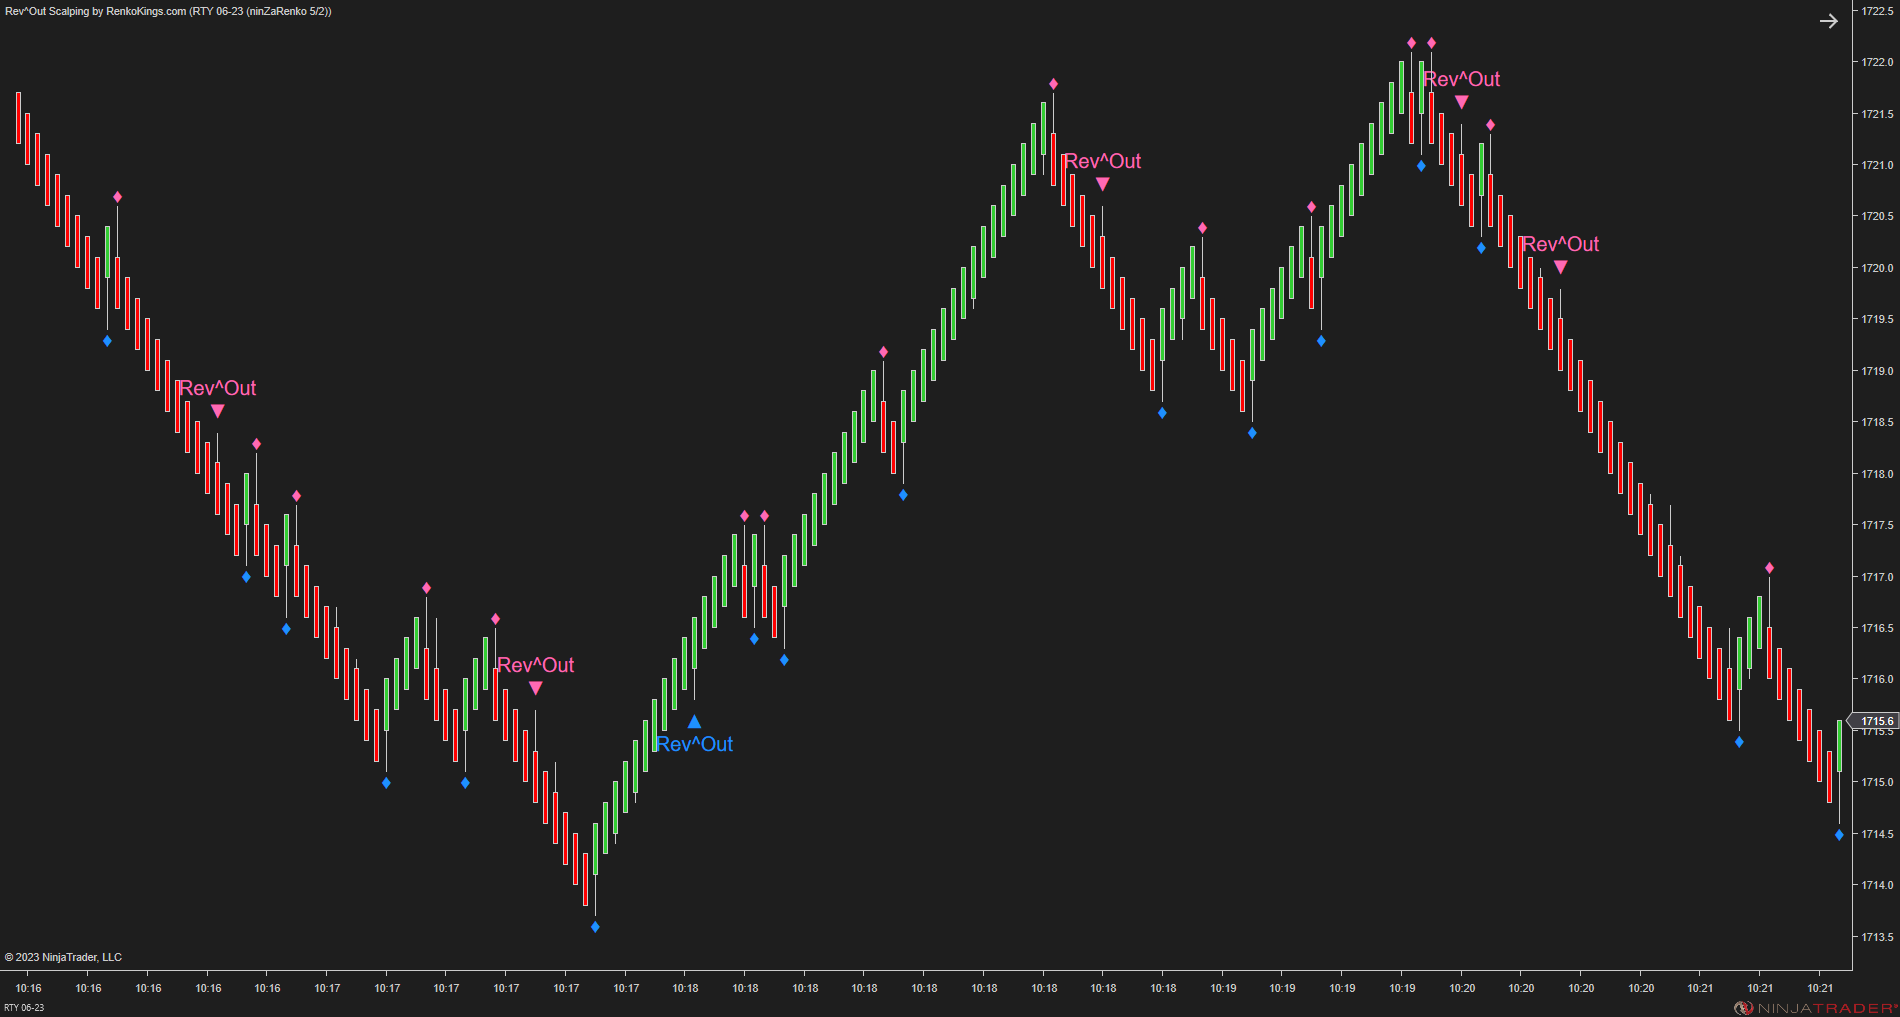Click the 2023 NinjaTrader LLC copyright text
The width and height of the screenshot is (1900, 1017).
[65, 956]
